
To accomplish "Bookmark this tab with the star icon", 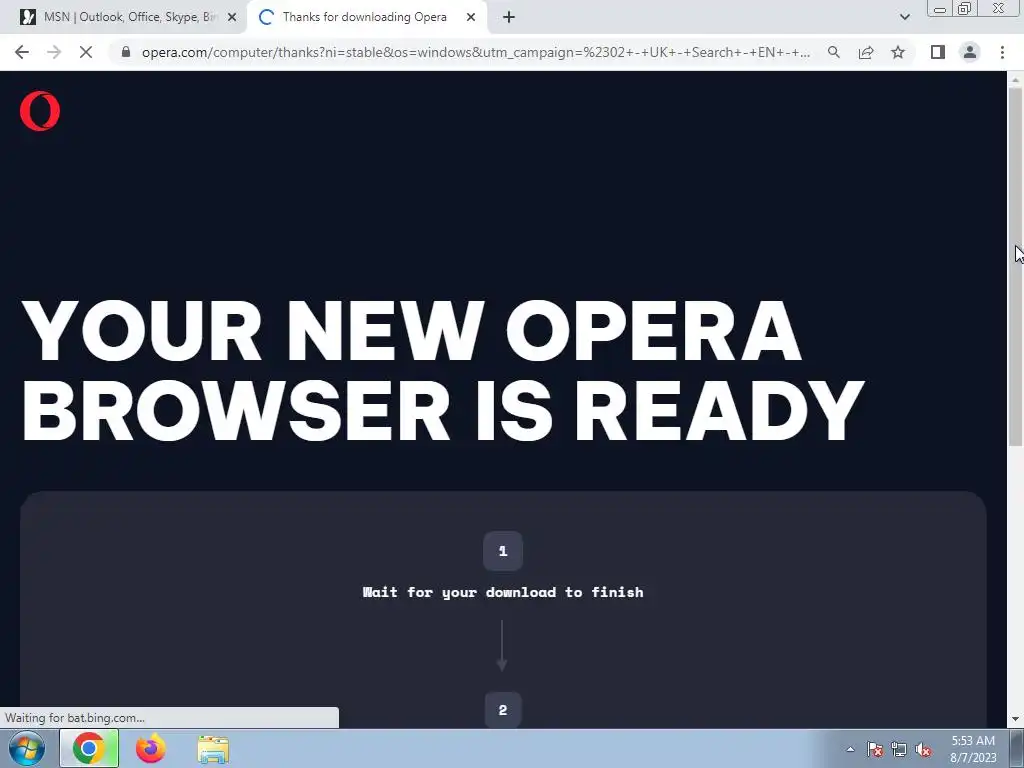I will pyautogui.click(x=898, y=52).
